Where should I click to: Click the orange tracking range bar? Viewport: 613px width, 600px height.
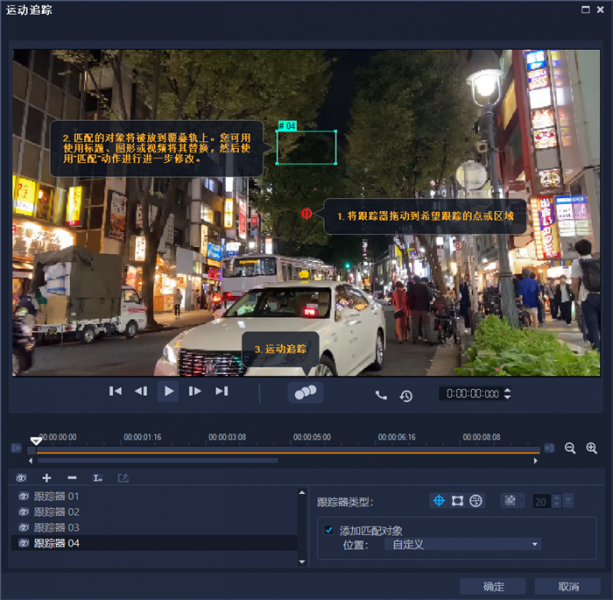pyautogui.click(x=288, y=453)
